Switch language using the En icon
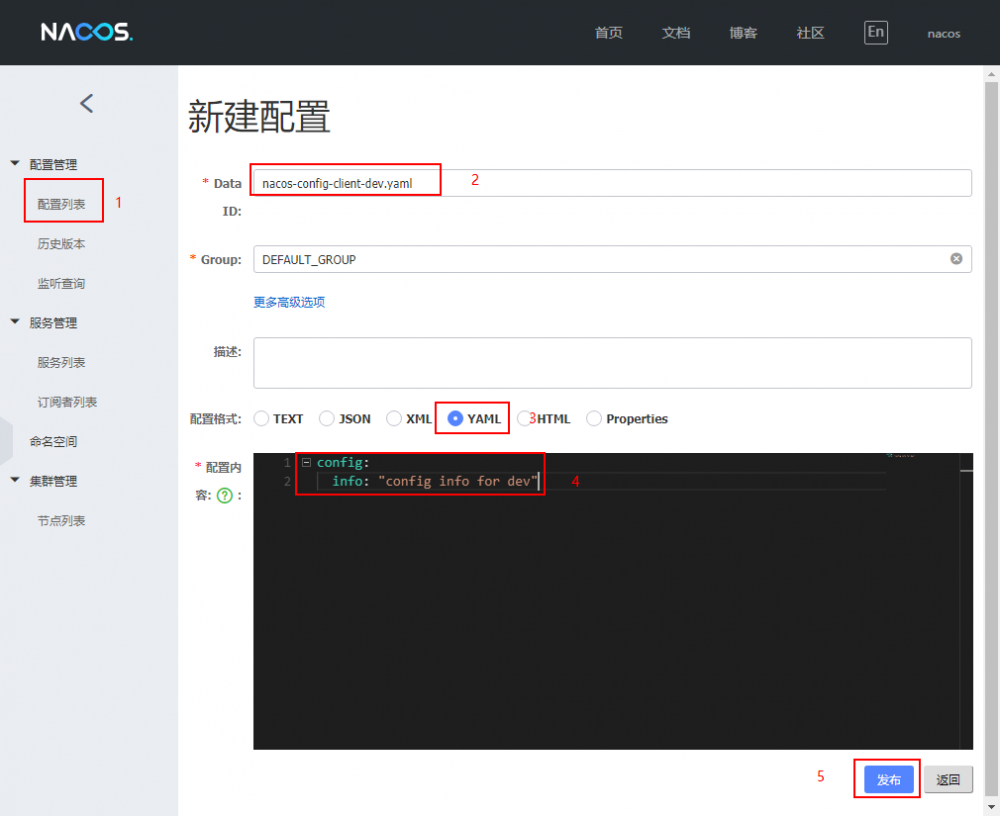Screen dimensions: 1000x816 click(875, 32)
